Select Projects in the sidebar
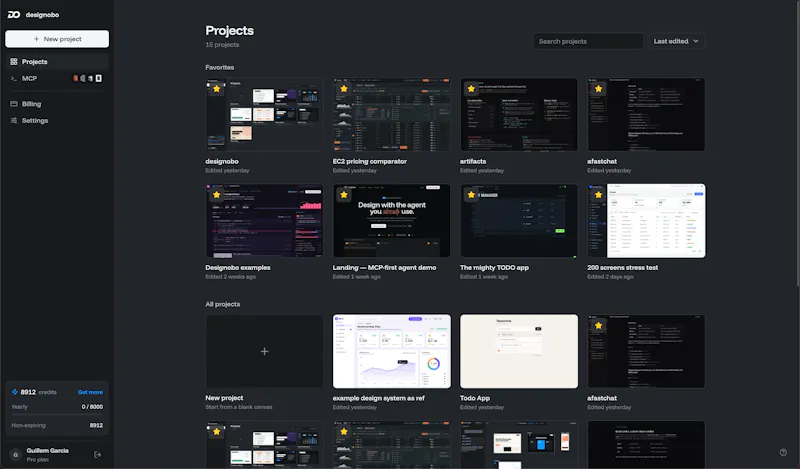 point(57,62)
